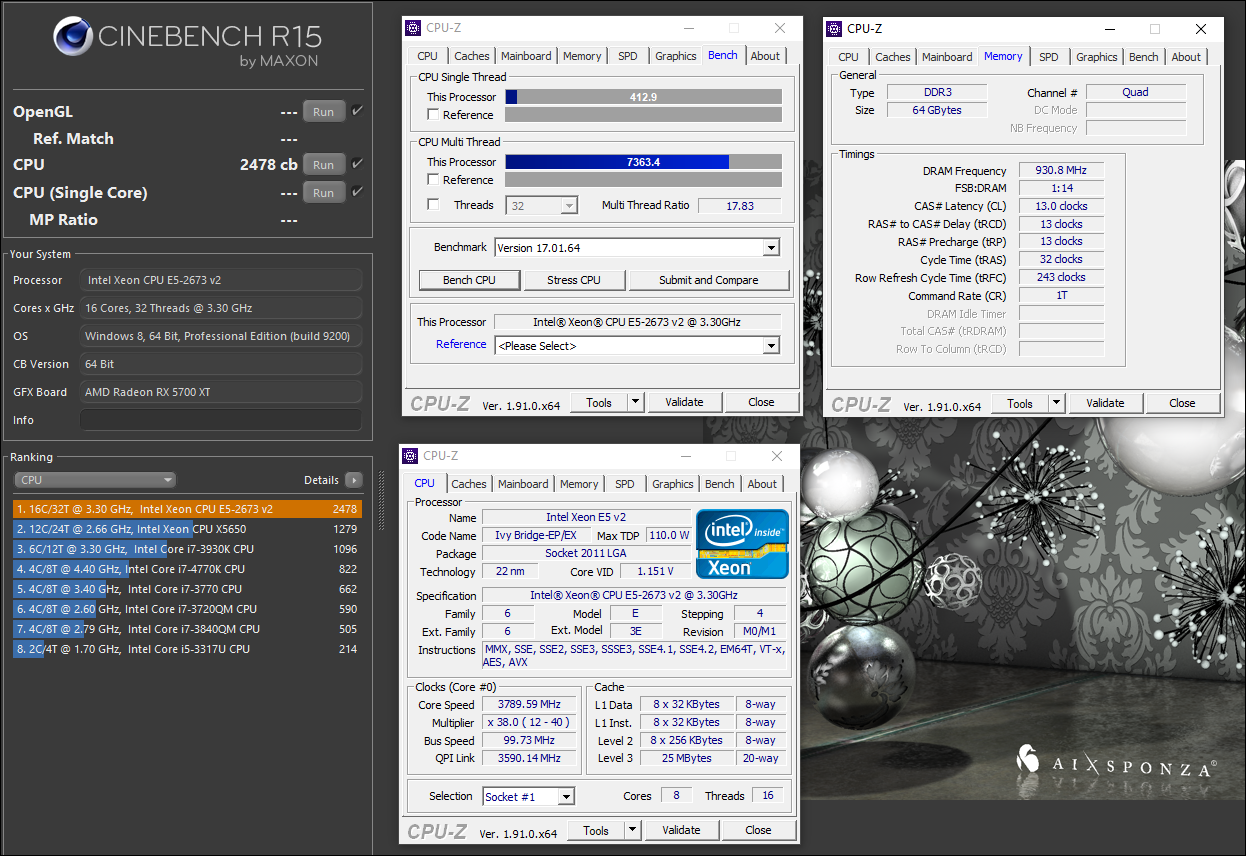Run the OpenGL benchmark
The image size is (1246, 856).
(x=324, y=112)
